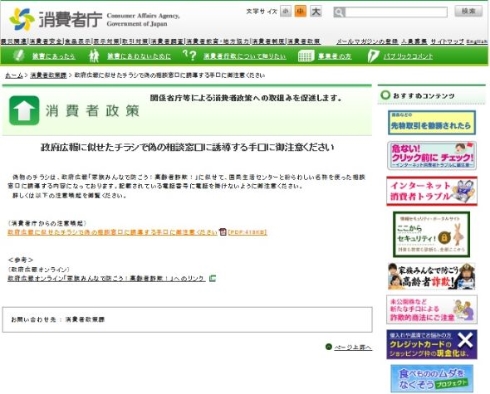Open 家族みんなで防ごう 高齢者詐欺 banner

coord(432,276)
